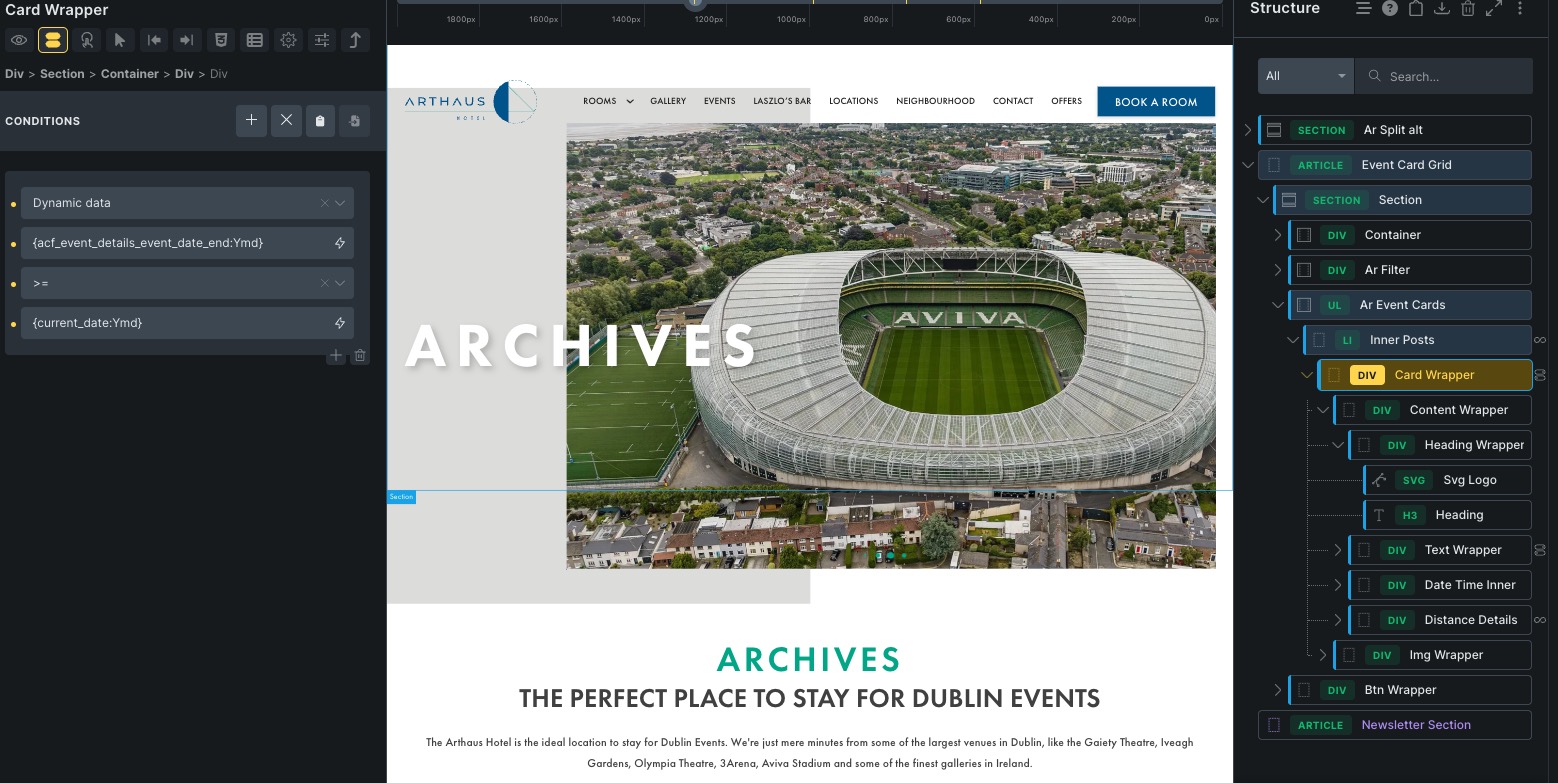This screenshot has height=783, width=1558.
Task: Click lightning icon beside event_date_end field
Action: [340, 243]
